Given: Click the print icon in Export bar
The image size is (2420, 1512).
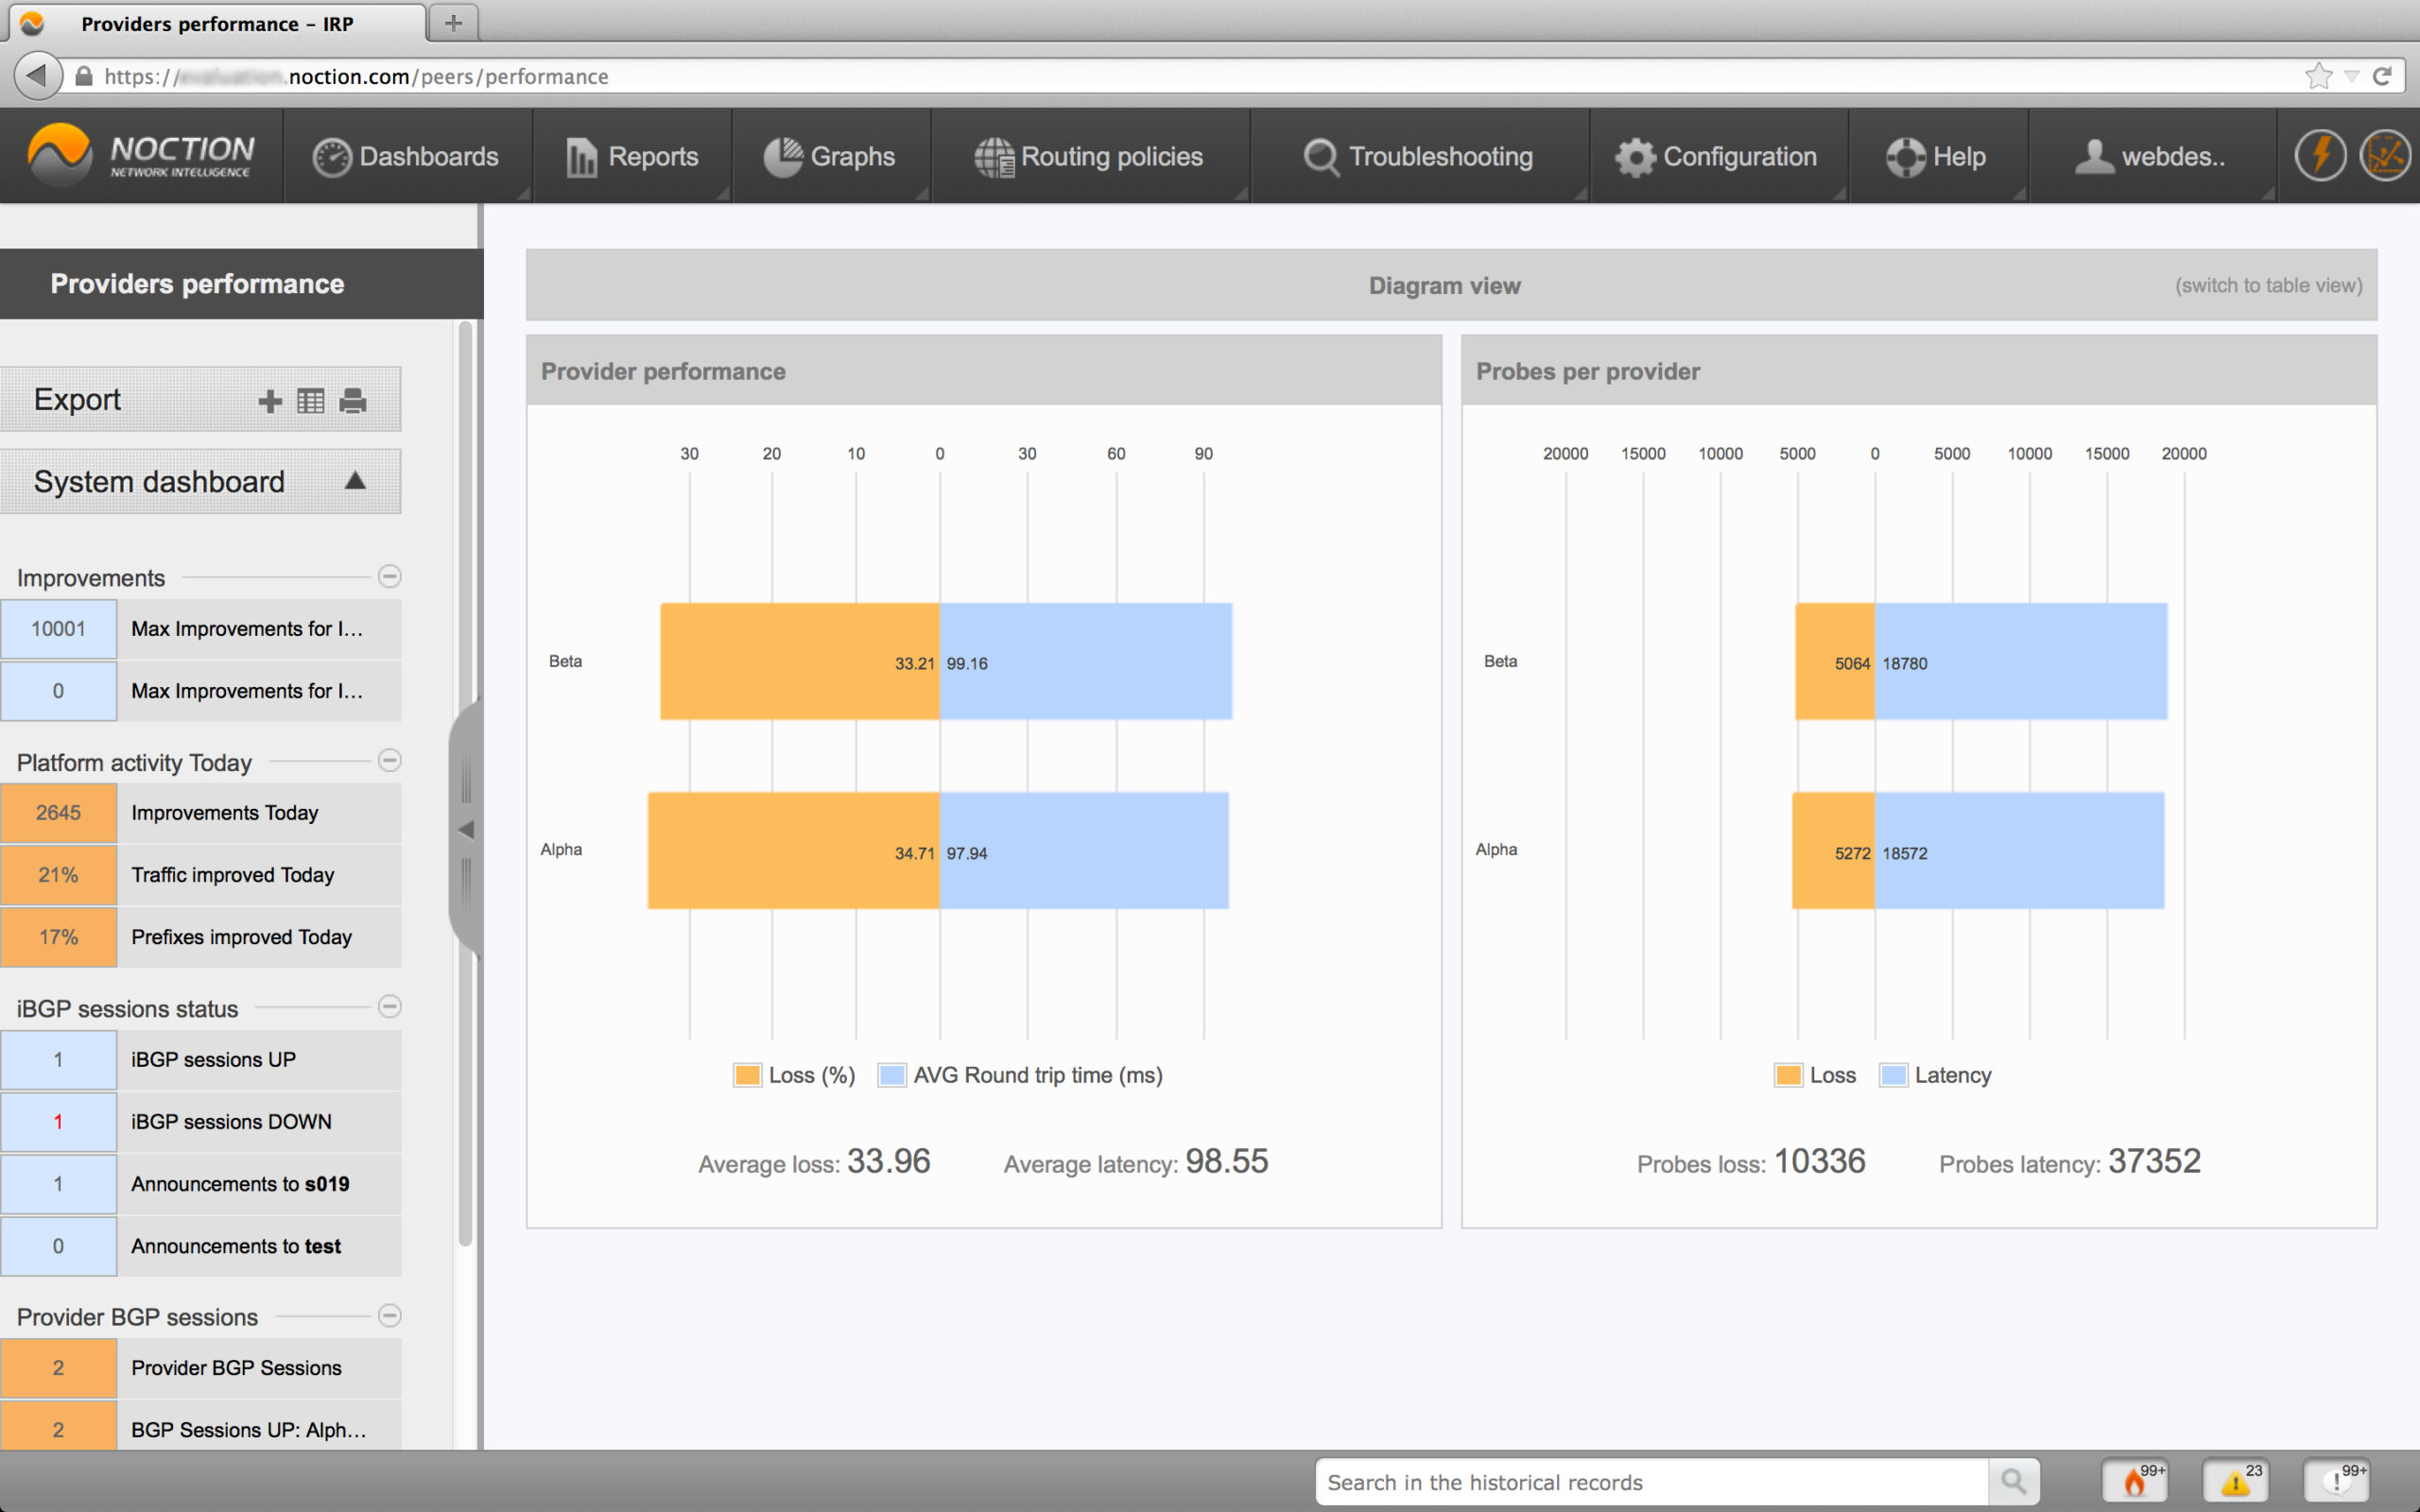Looking at the screenshot, I should (x=352, y=401).
